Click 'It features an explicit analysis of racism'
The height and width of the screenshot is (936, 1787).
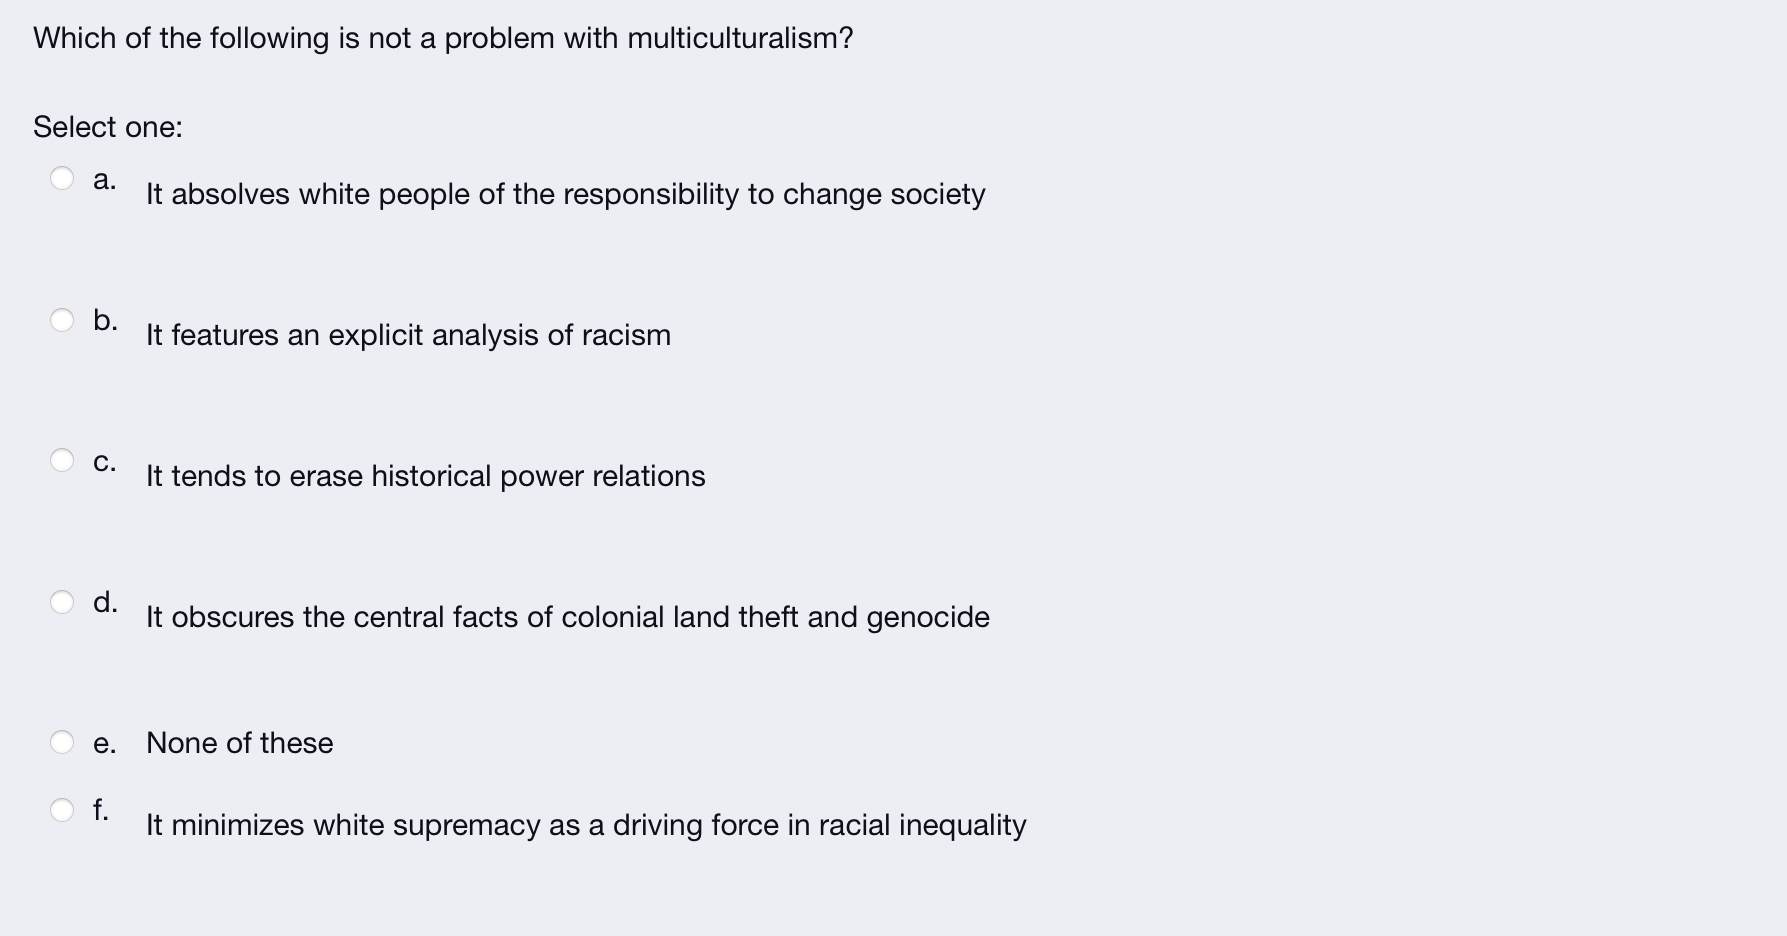tap(408, 335)
